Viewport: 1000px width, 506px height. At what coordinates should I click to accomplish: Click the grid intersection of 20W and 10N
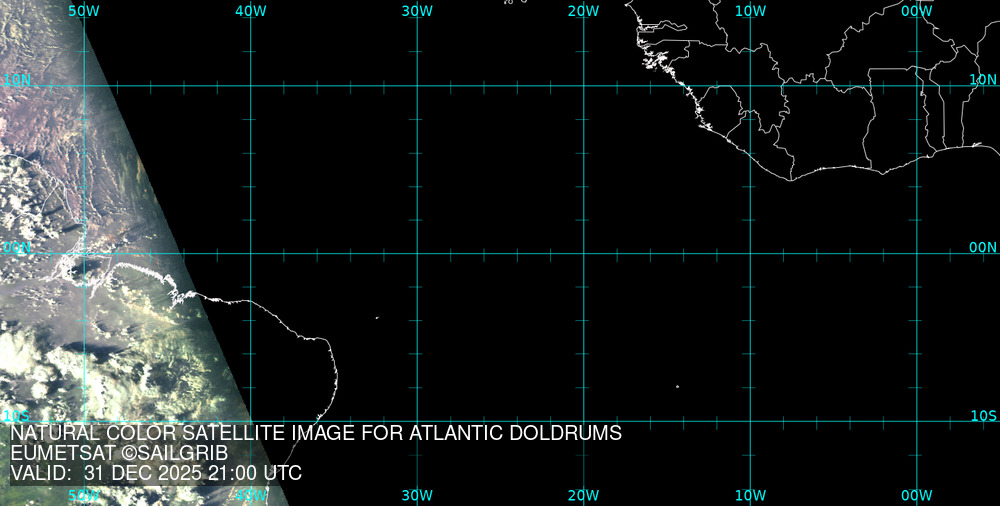click(584, 86)
